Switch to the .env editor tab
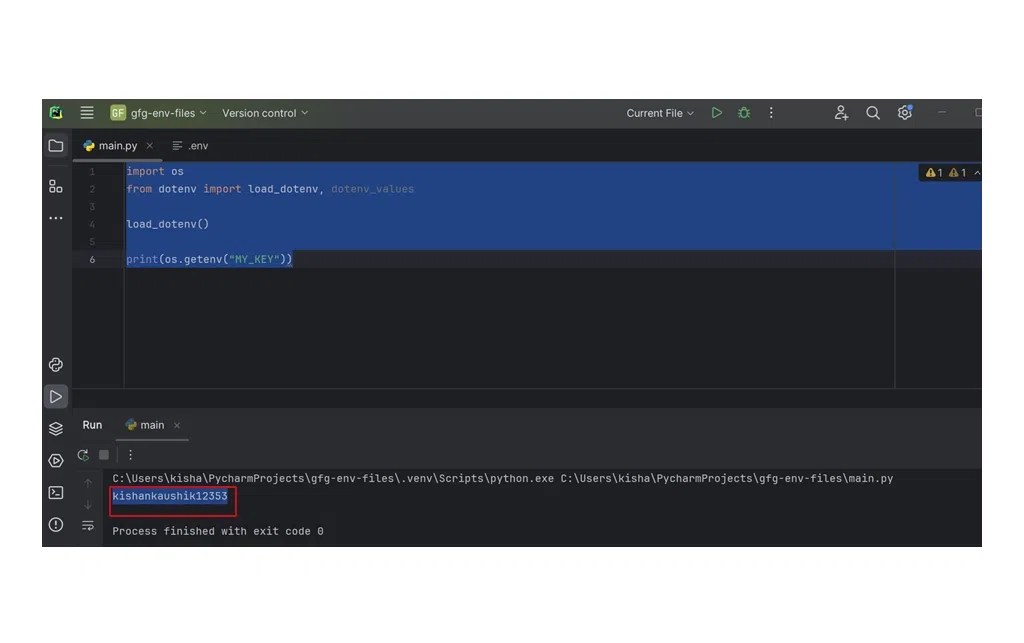Image resolution: width=1024 pixels, height=643 pixels. (x=196, y=145)
